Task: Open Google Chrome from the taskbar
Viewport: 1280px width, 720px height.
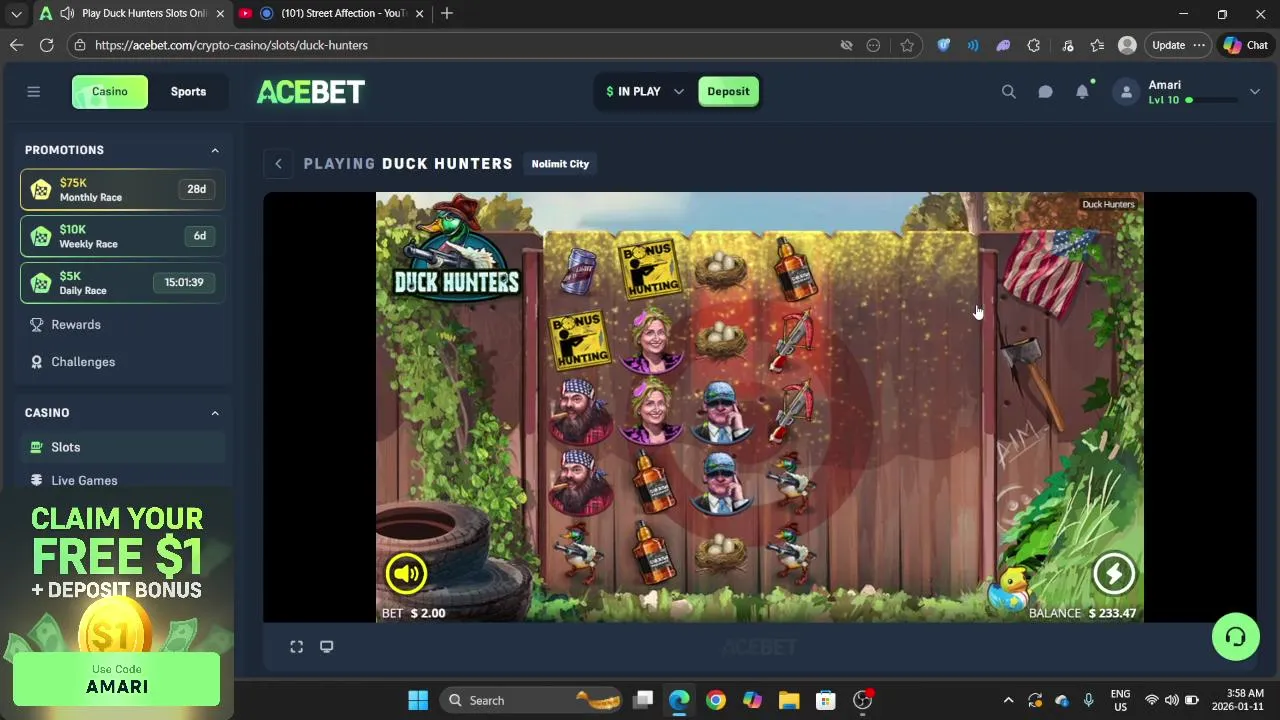Action: click(716, 701)
